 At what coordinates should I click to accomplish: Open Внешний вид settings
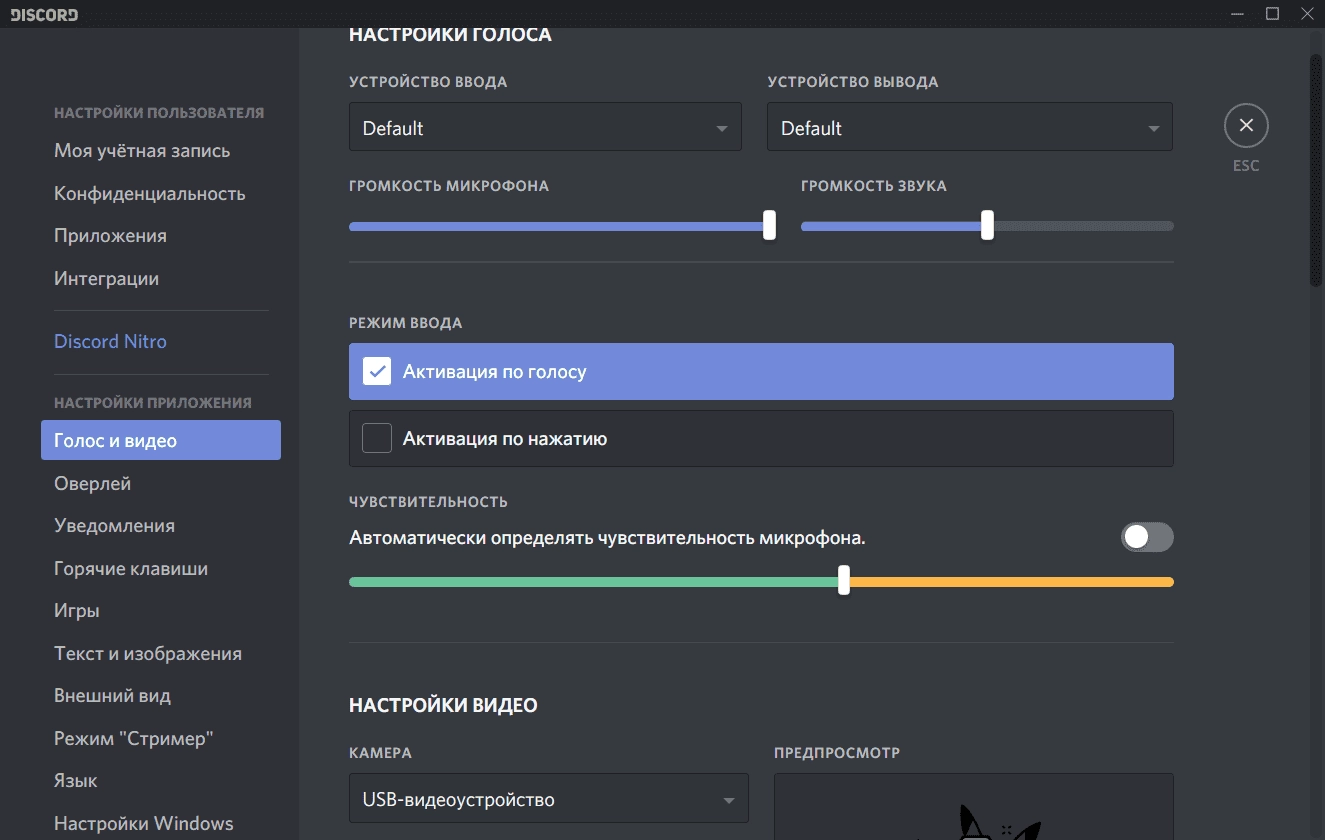coord(112,696)
